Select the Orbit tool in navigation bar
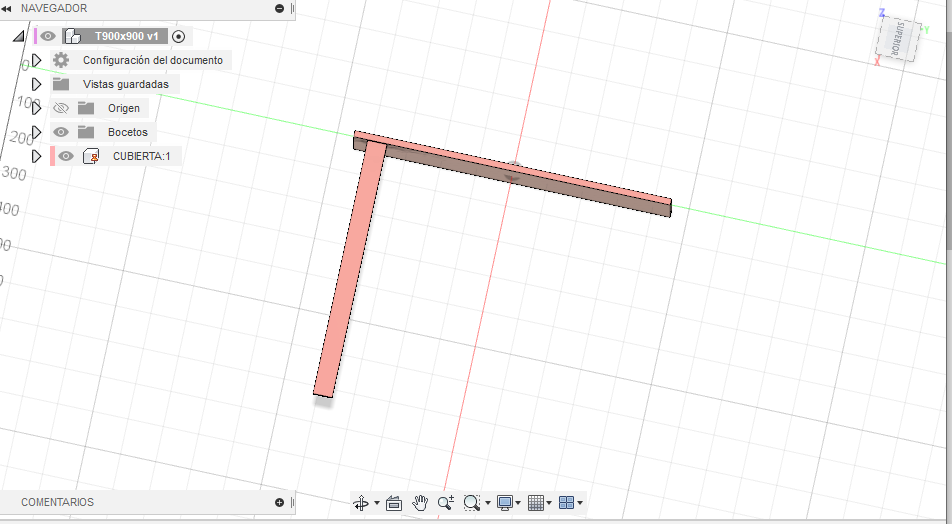 pos(361,503)
